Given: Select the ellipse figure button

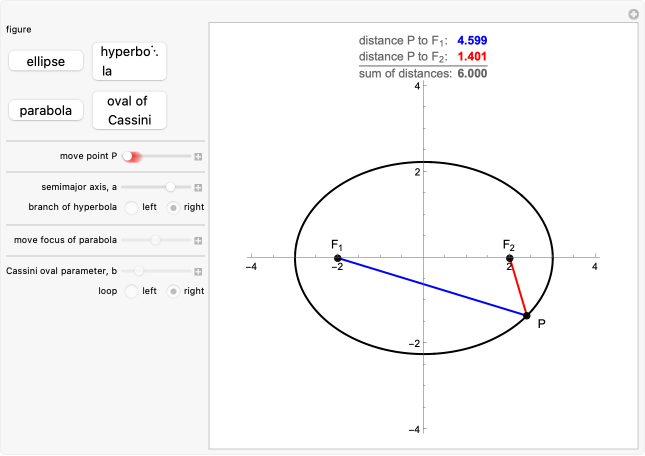Looking at the screenshot, I should click(46, 61).
